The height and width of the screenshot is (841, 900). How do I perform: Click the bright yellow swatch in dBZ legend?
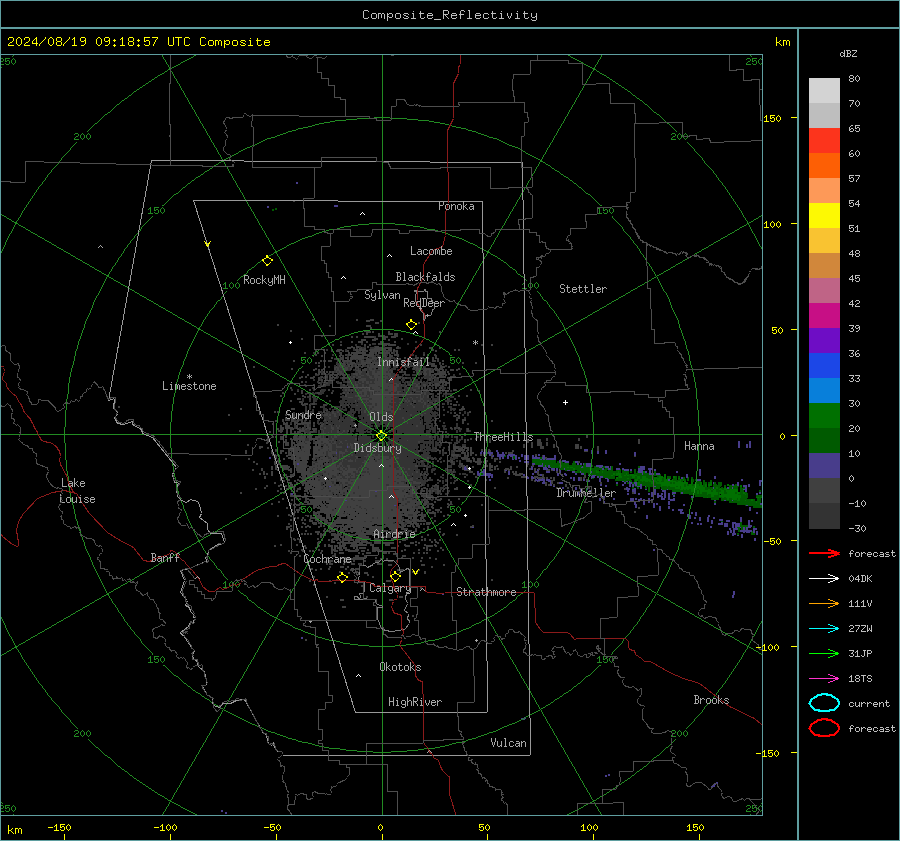click(x=824, y=216)
